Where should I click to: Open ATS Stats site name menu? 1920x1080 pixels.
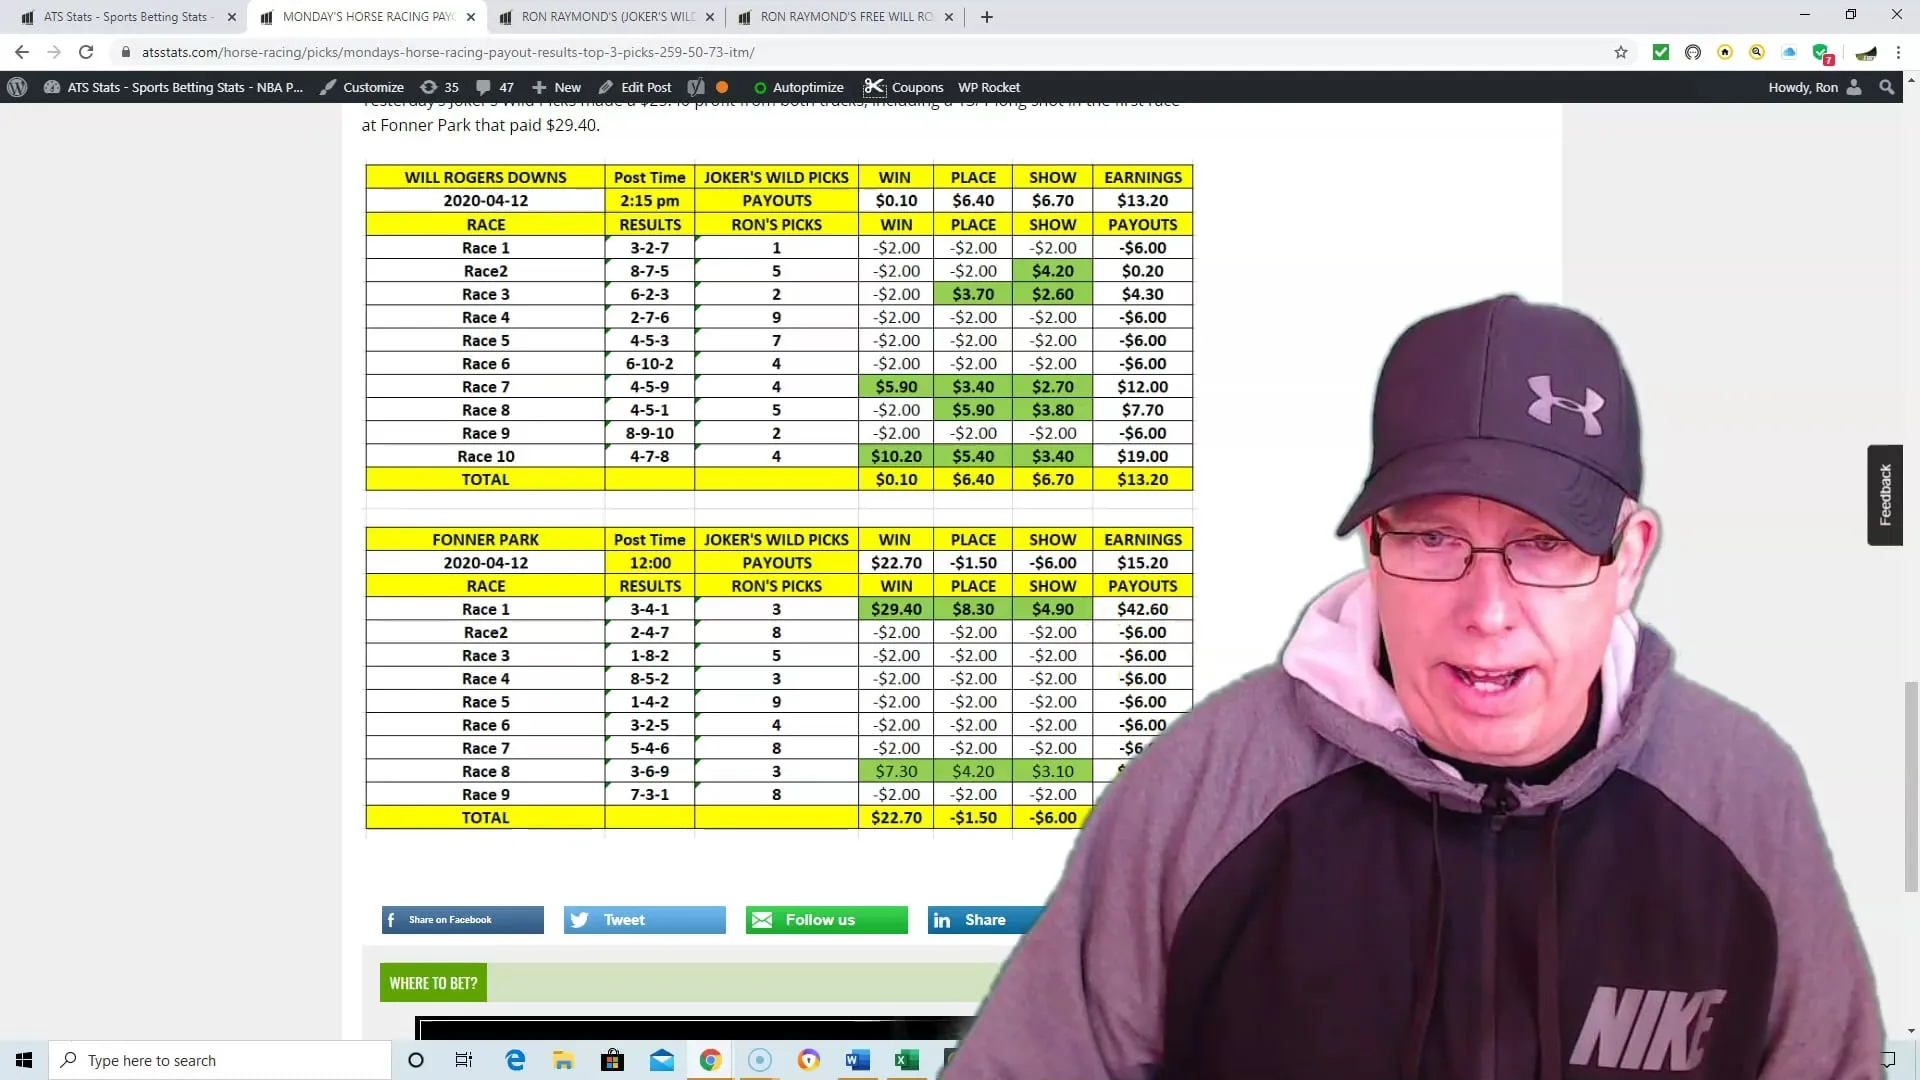(173, 87)
